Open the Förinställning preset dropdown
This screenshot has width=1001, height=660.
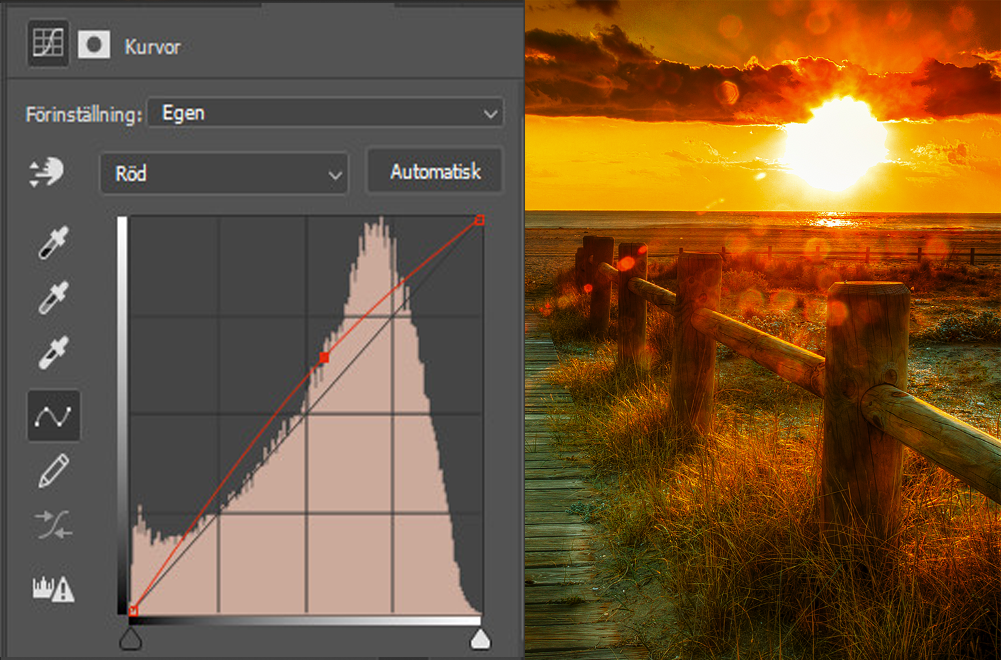pyautogui.click(x=325, y=113)
